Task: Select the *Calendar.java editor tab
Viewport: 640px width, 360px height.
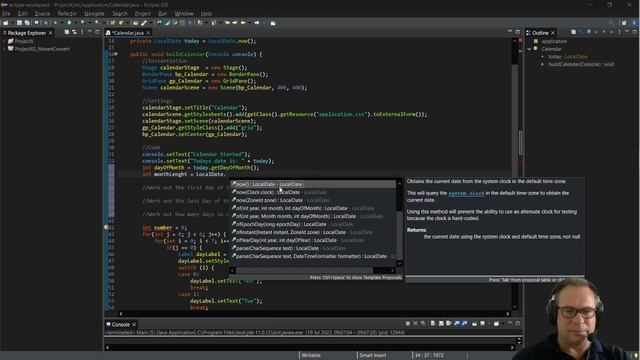Action: click(x=128, y=33)
